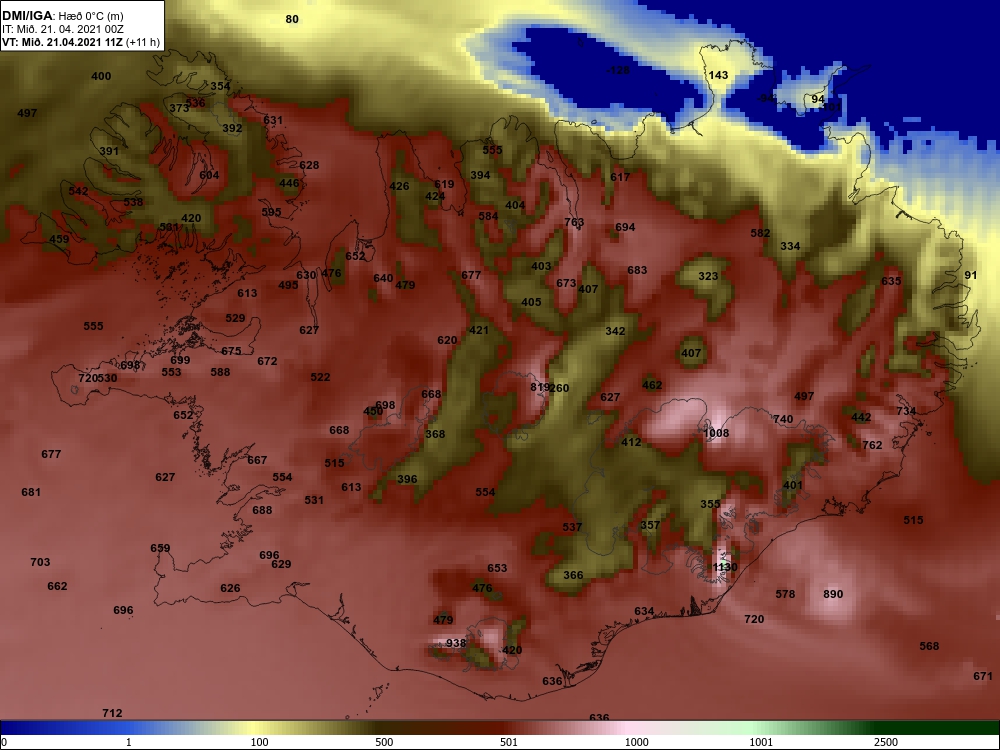
Task: Click the map value 763
Action: (574, 222)
